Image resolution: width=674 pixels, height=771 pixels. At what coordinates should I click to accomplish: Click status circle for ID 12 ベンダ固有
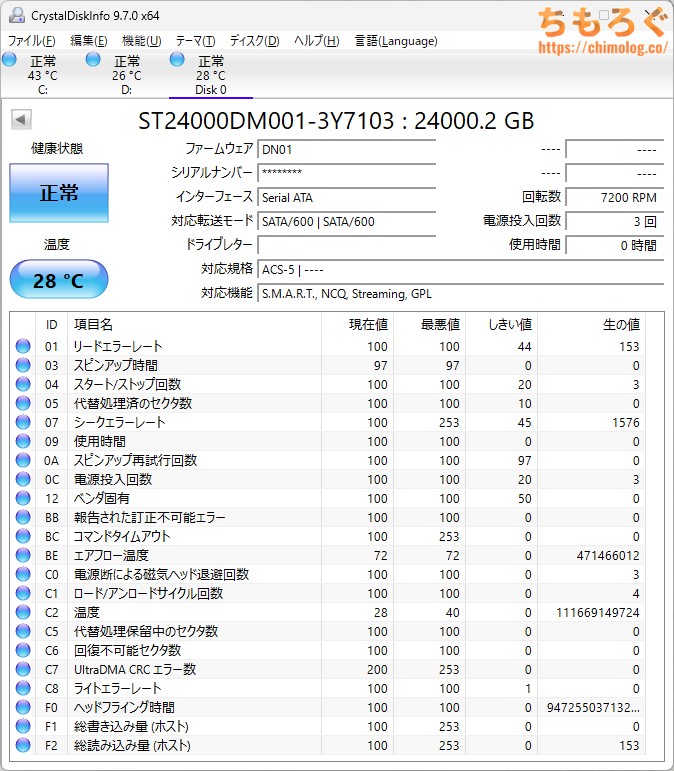pyautogui.click(x=23, y=498)
